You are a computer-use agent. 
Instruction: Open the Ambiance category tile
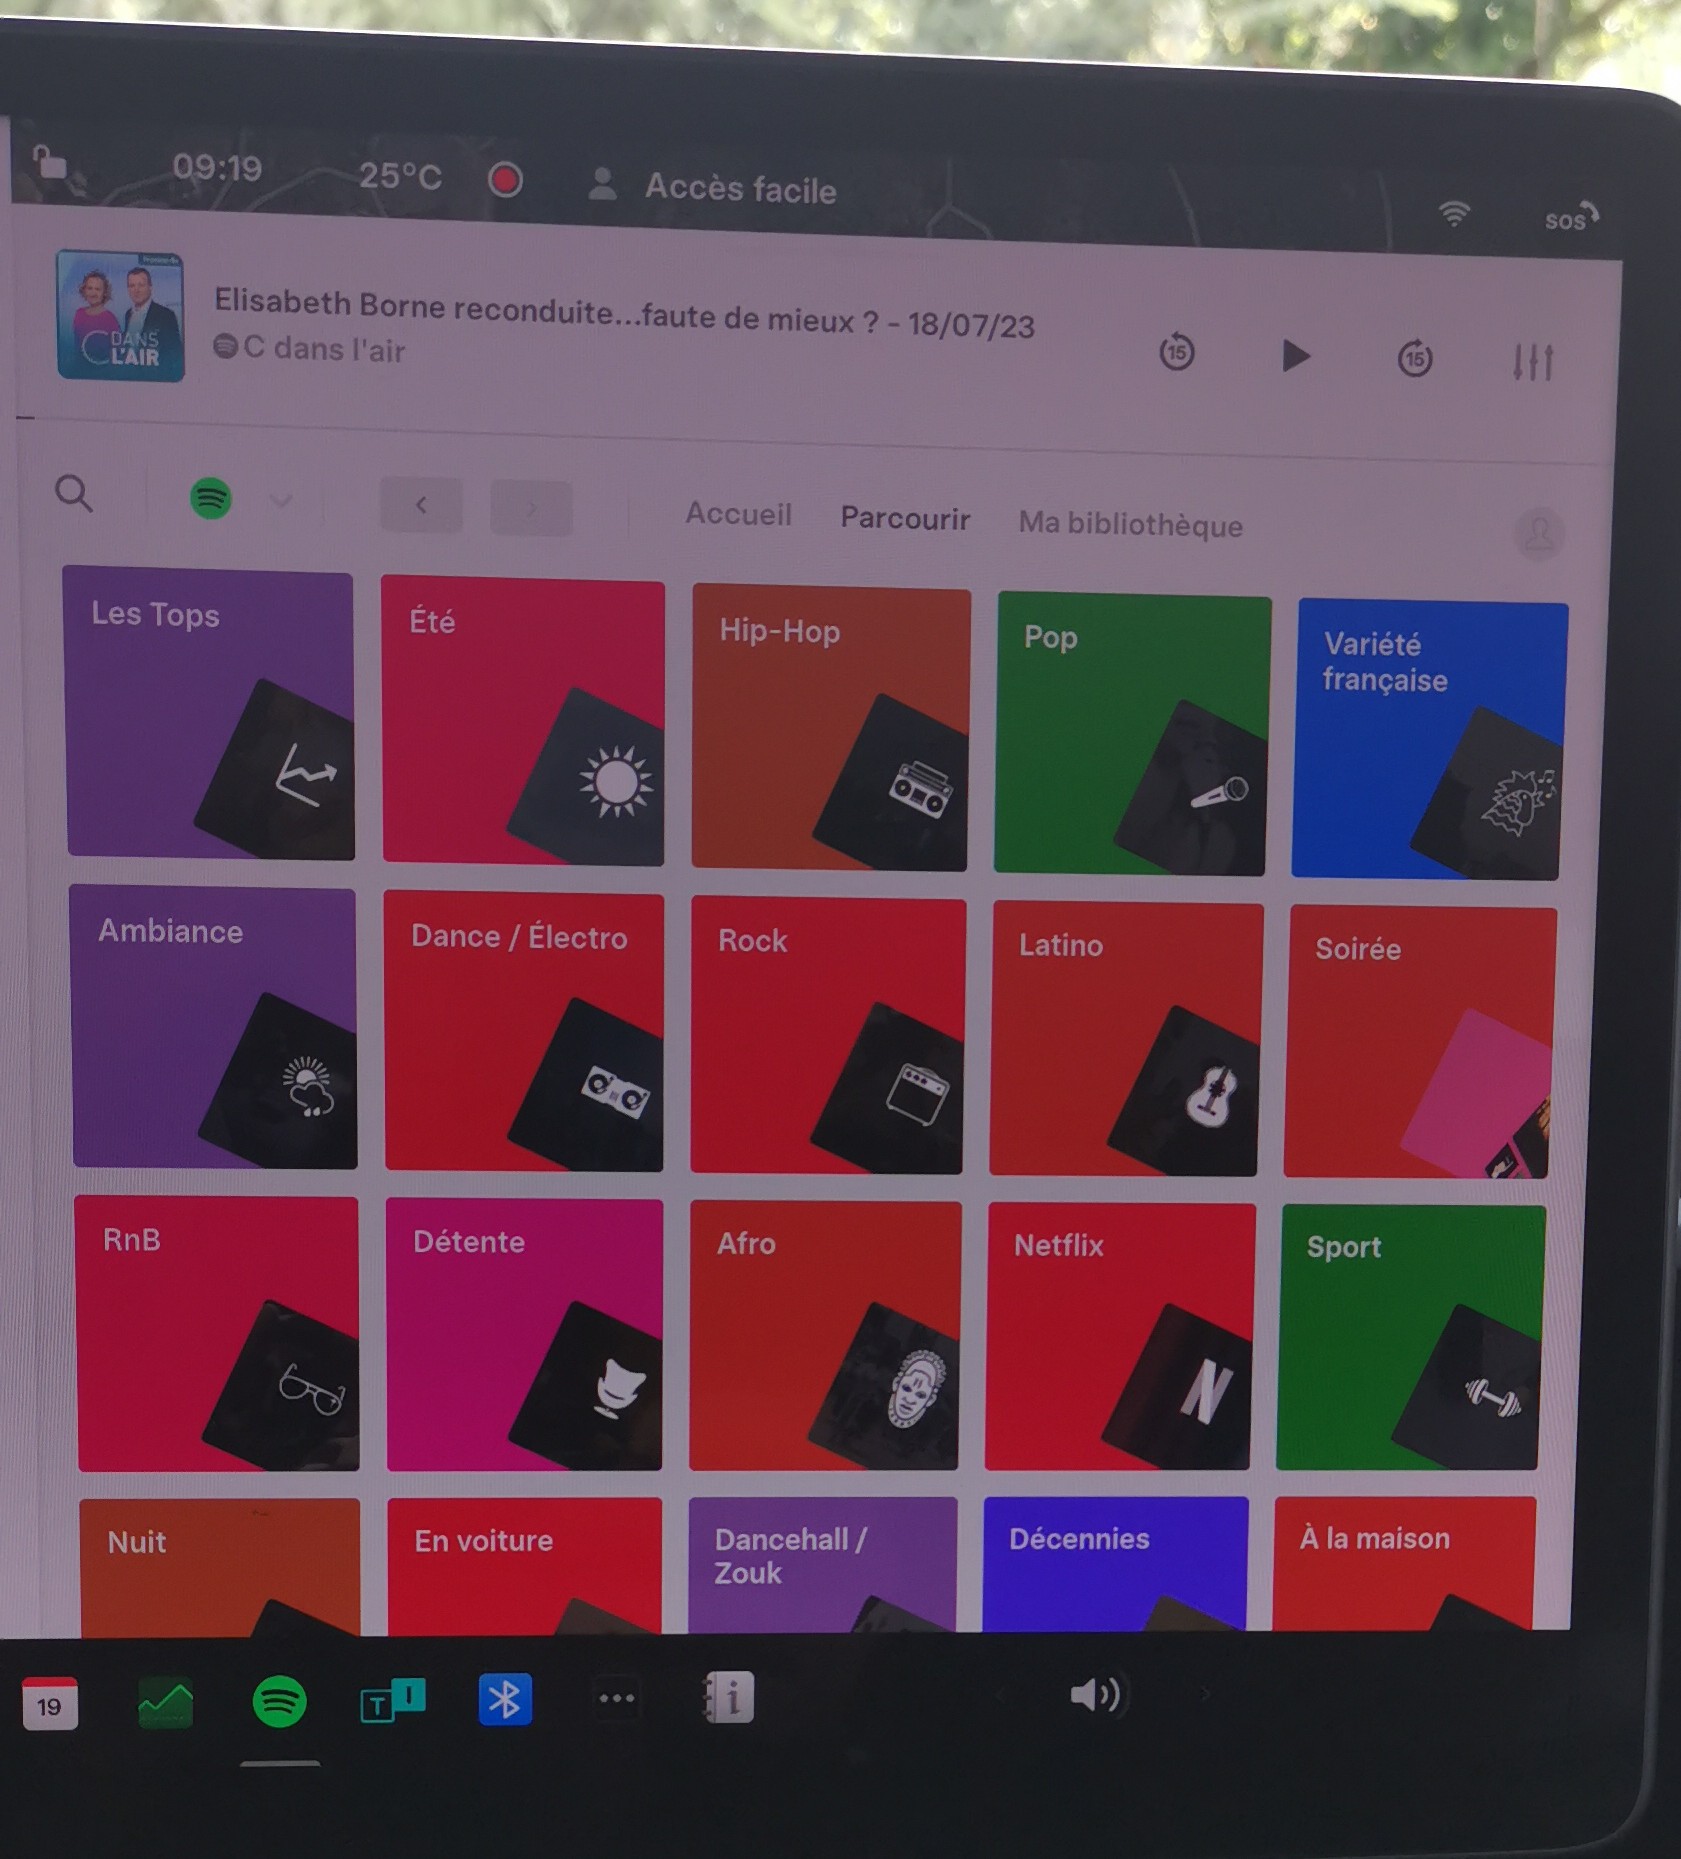pyautogui.click(x=214, y=1027)
